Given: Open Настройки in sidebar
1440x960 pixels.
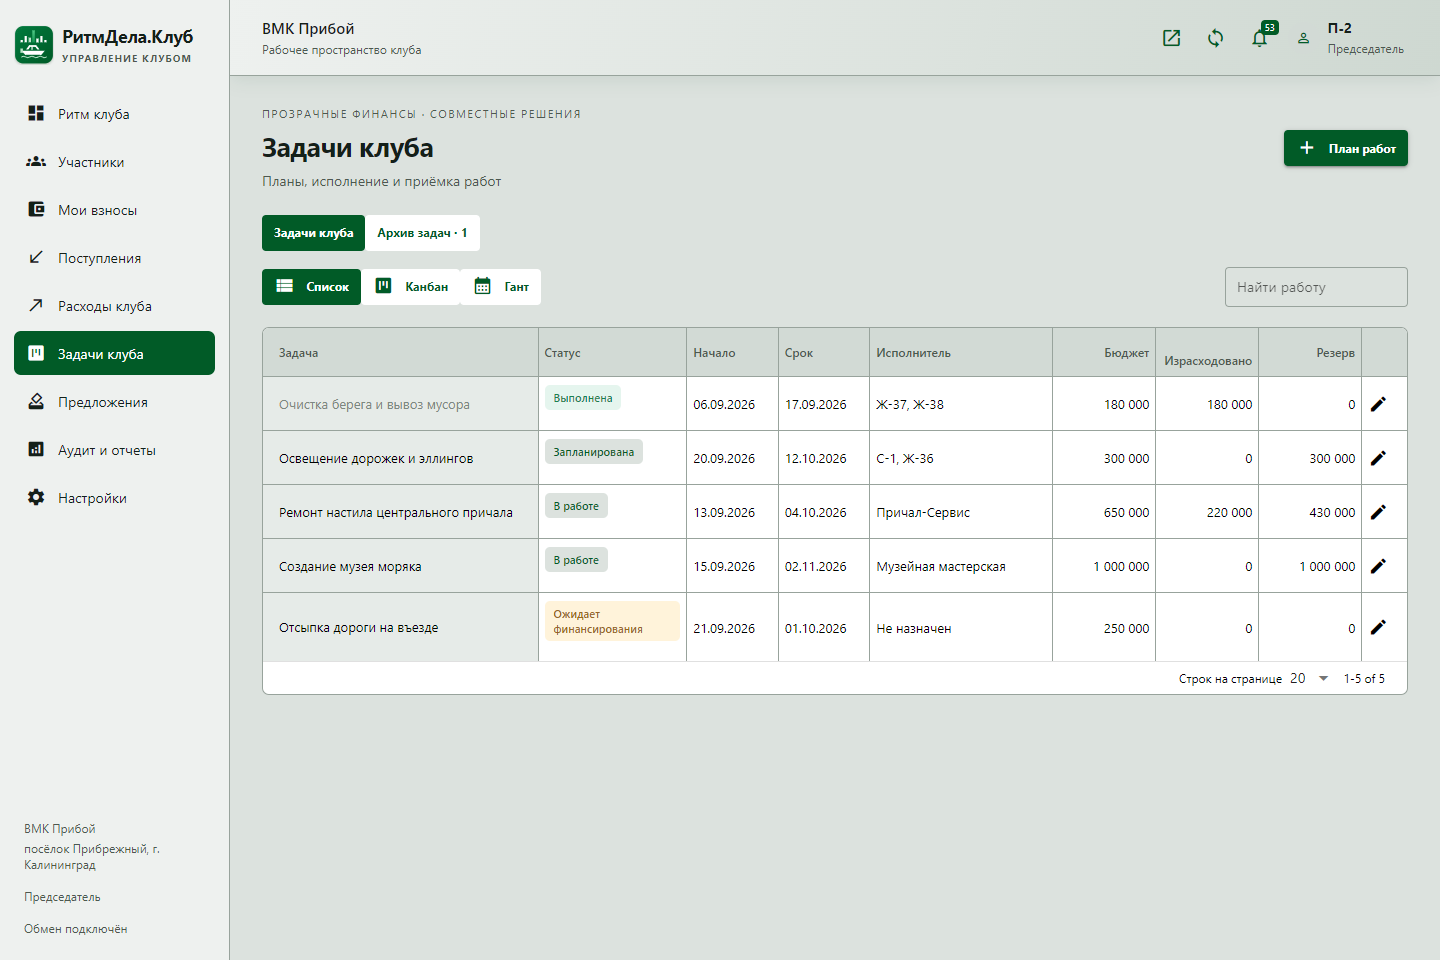Looking at the screenshot, I should 114,497.
